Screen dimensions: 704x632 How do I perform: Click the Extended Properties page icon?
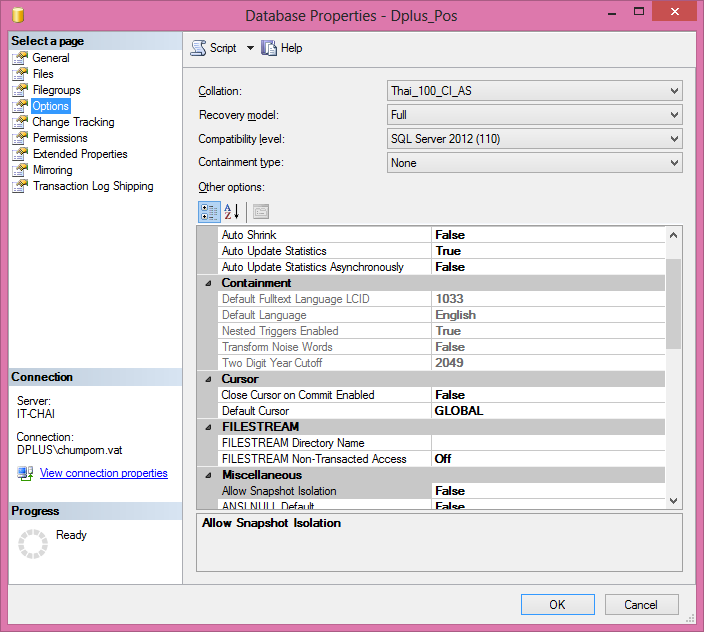coord(20,154)
